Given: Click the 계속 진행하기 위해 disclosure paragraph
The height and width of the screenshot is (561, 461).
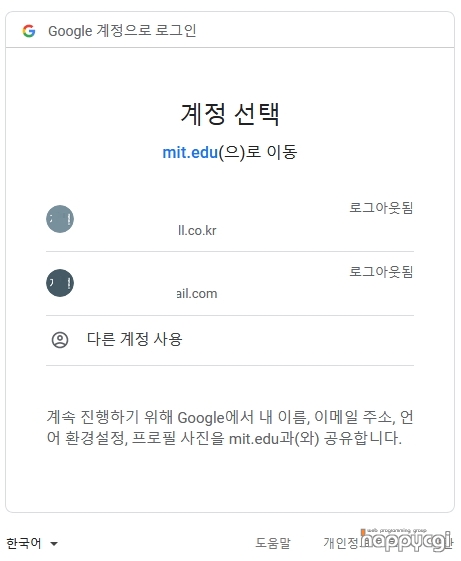Looking at the screenshot, I should (x=230, y=428).
